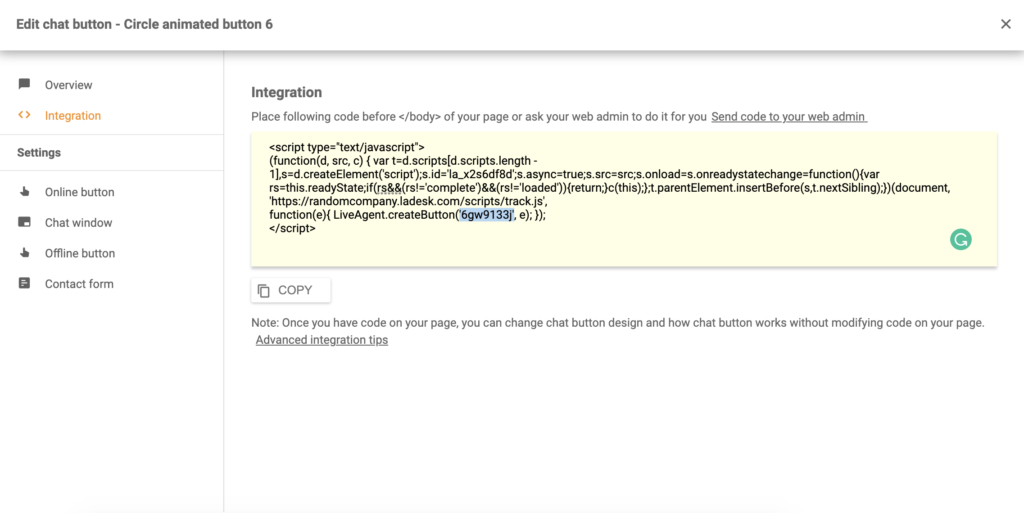The image size is (1024, 513).
Task: Click the highlighted button ID 6gw9133j
Action: pos(486,214)
